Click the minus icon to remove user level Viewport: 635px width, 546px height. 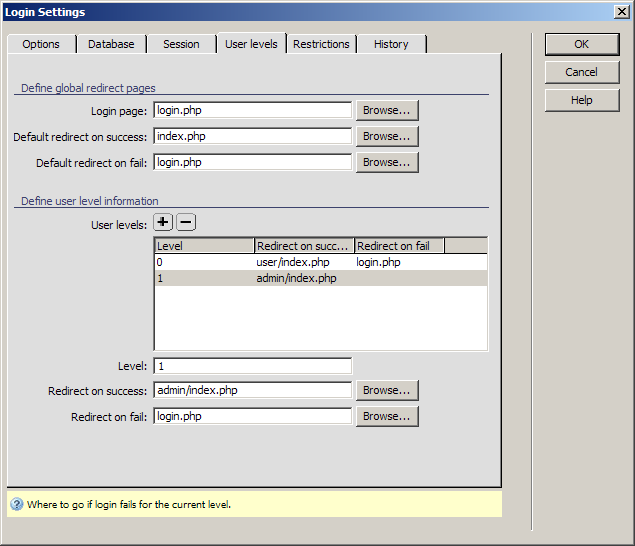point(186,223)
